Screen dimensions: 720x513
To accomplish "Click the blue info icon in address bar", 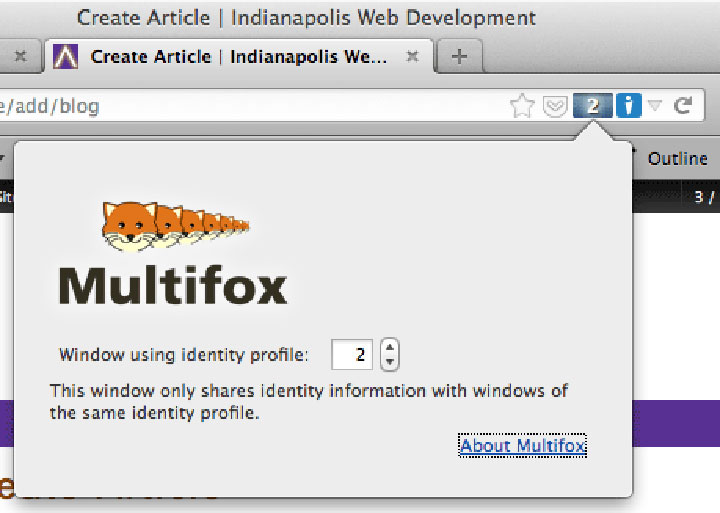I will point(628,106).
